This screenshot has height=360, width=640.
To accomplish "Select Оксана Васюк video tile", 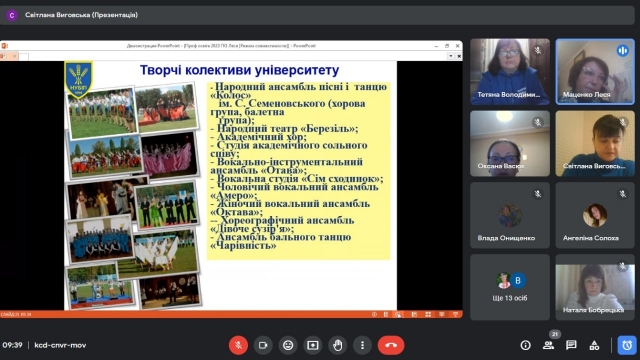I will (x=510, y=144).
